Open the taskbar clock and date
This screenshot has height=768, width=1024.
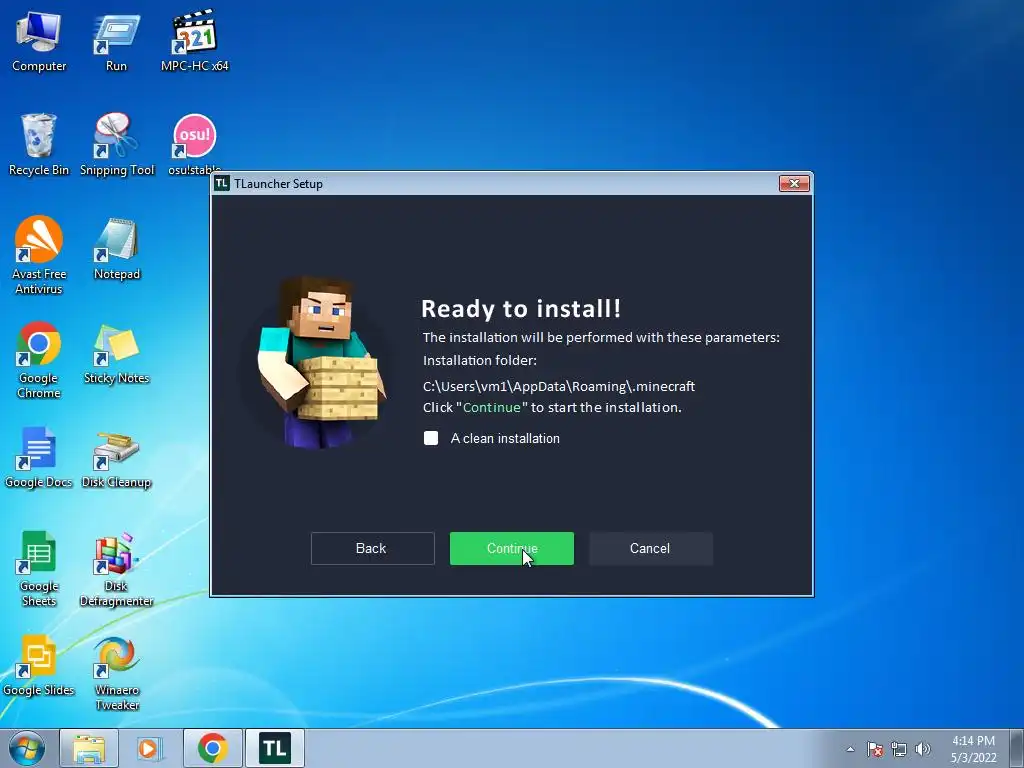coord(973,749)
